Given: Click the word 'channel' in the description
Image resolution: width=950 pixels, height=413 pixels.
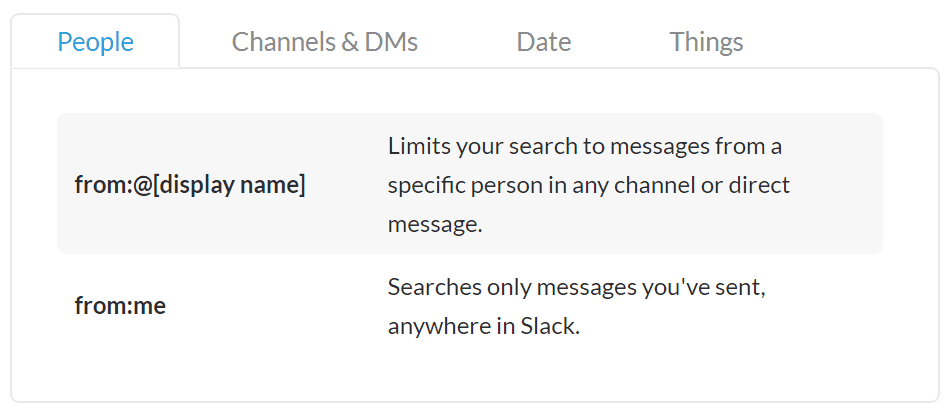Looking at the screenshot, I should tap(654, 185).
